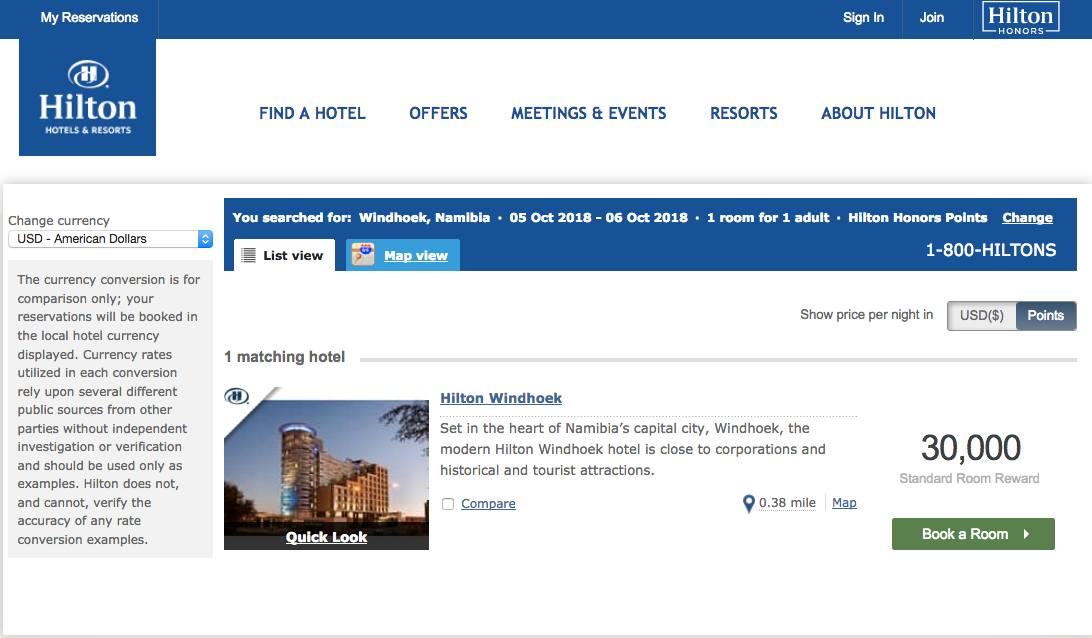This screenshot has width=1092, height=638.
Task: Click the small Hilton brand badge on hotel image
Action: point(237,396)
